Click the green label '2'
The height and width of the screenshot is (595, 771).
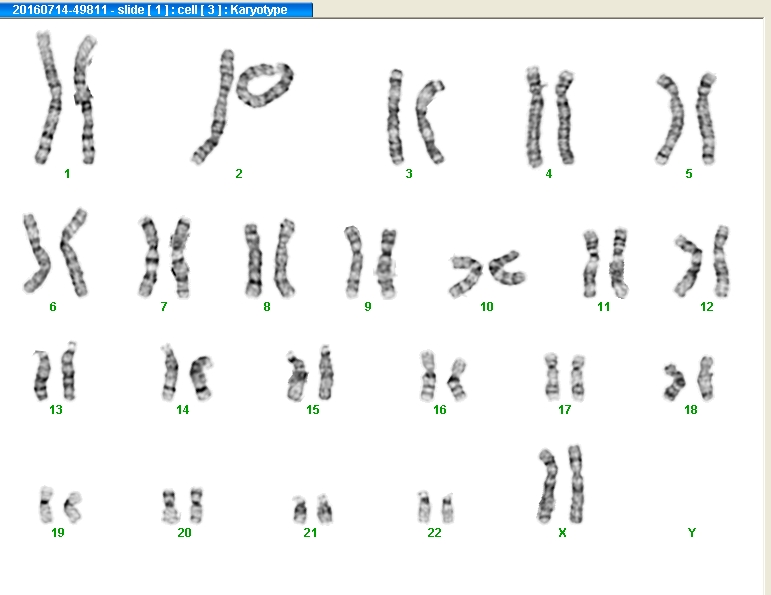coord(239,174)
